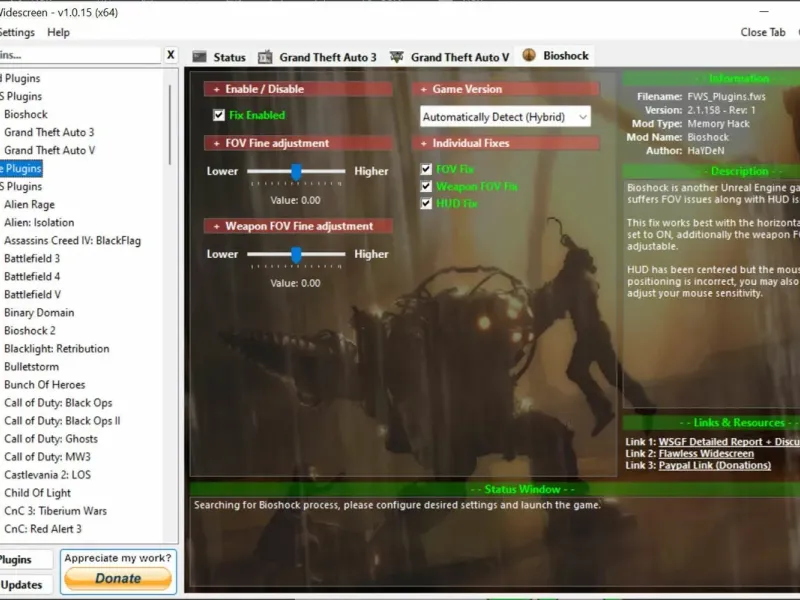
Task: Select Bulletstorm plugin
Action: point(31,366)
